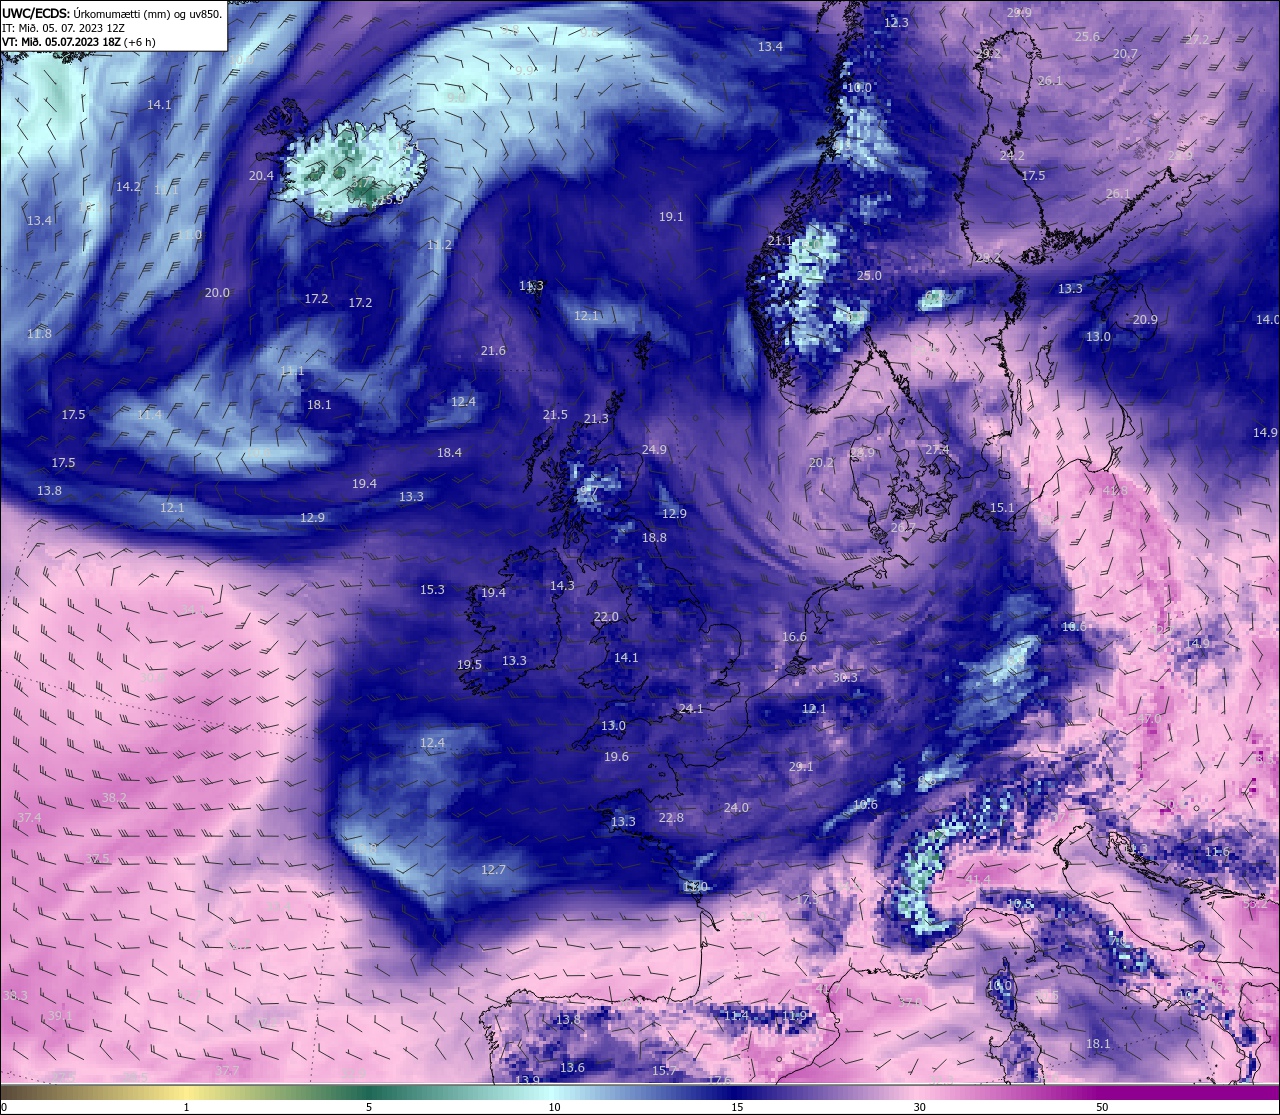Click the '50' tick on the color scale
This screenshot has height=1115, width=1280.
click(1102, 1107)
